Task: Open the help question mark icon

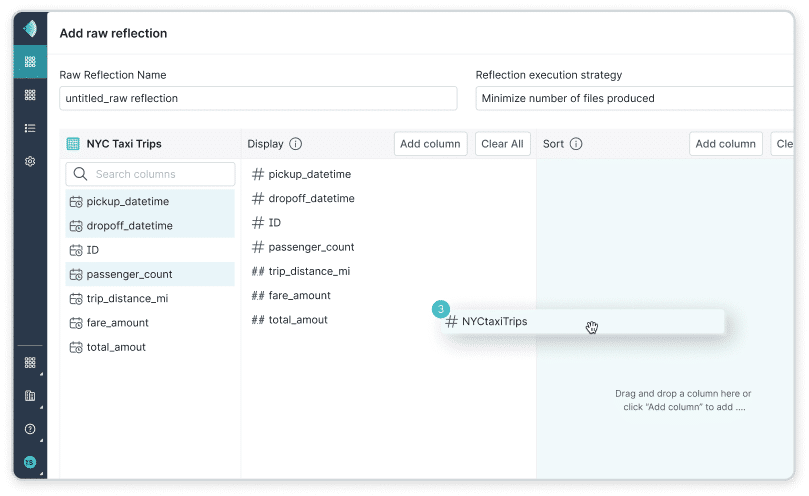Action: [30, 429]
